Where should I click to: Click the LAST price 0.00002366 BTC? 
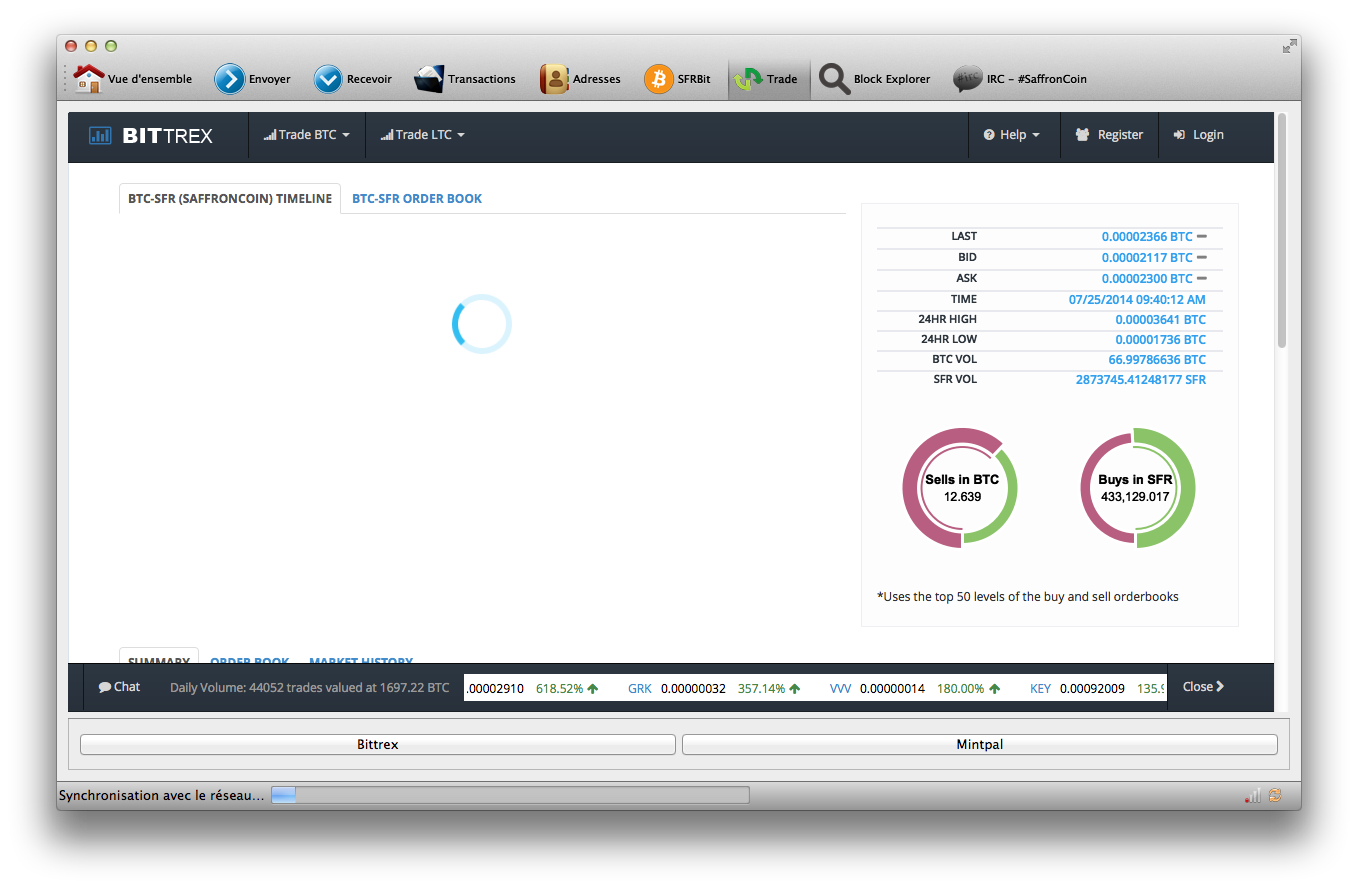[x=1147, y=237]
